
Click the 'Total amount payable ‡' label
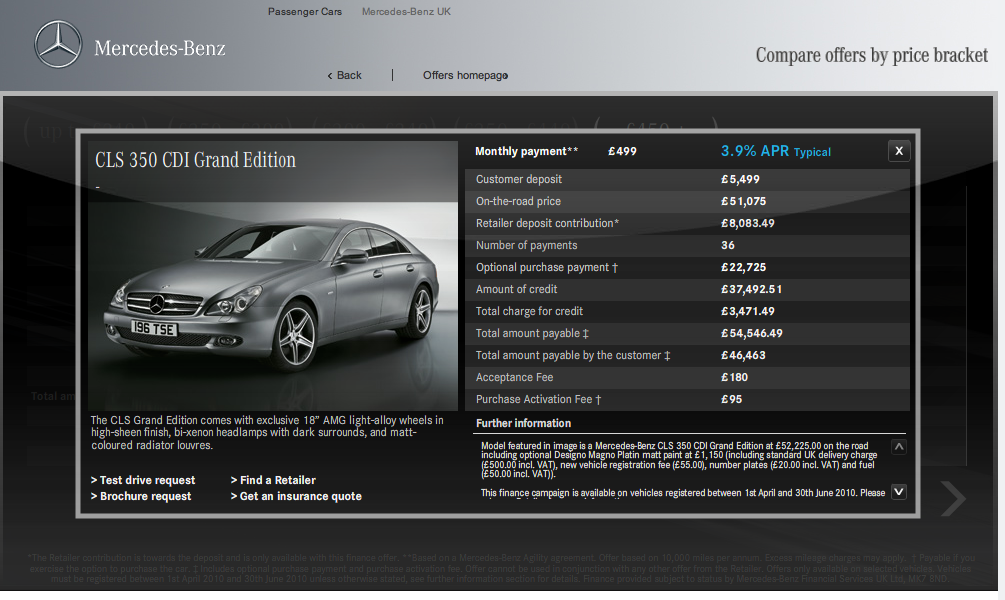(x=532, y=333)
